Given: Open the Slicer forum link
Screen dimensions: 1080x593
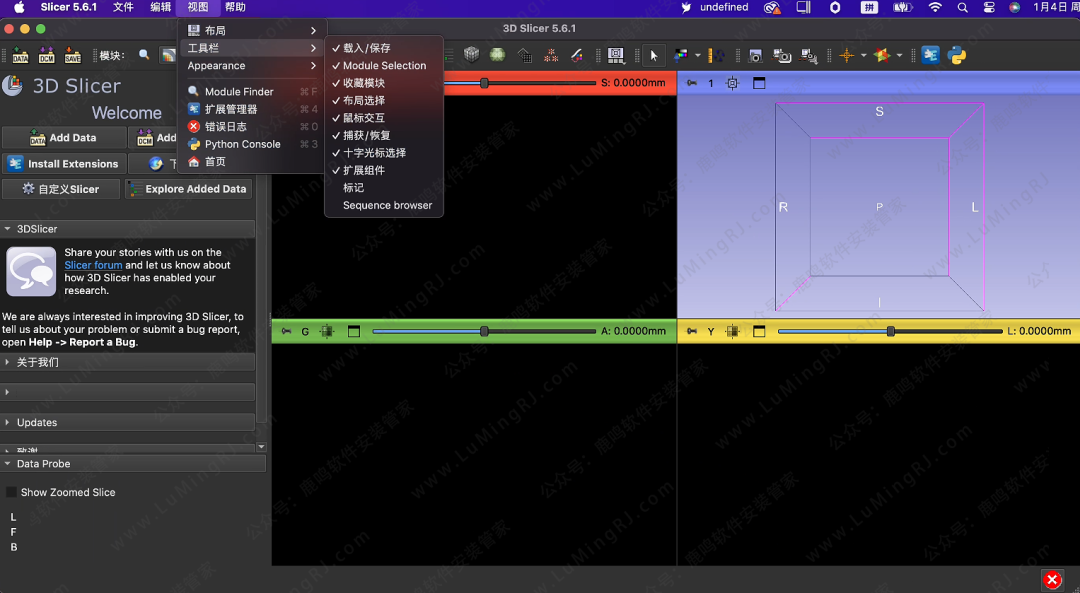Looking at the screenshot, I should tap(93, 265).
